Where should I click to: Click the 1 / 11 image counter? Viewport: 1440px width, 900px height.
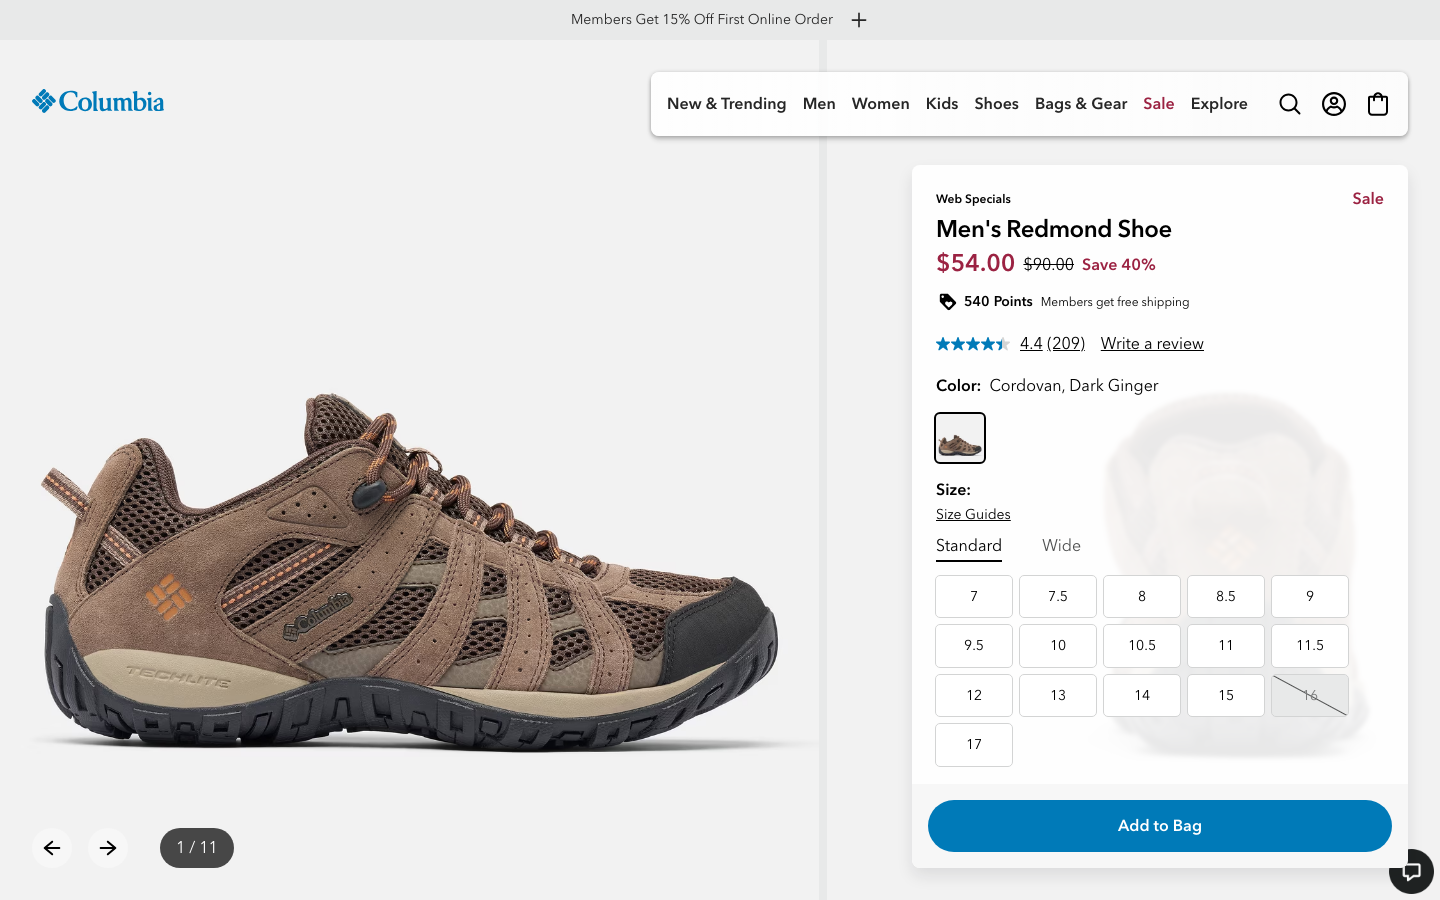pyautogui.click(x=197, y=848)
